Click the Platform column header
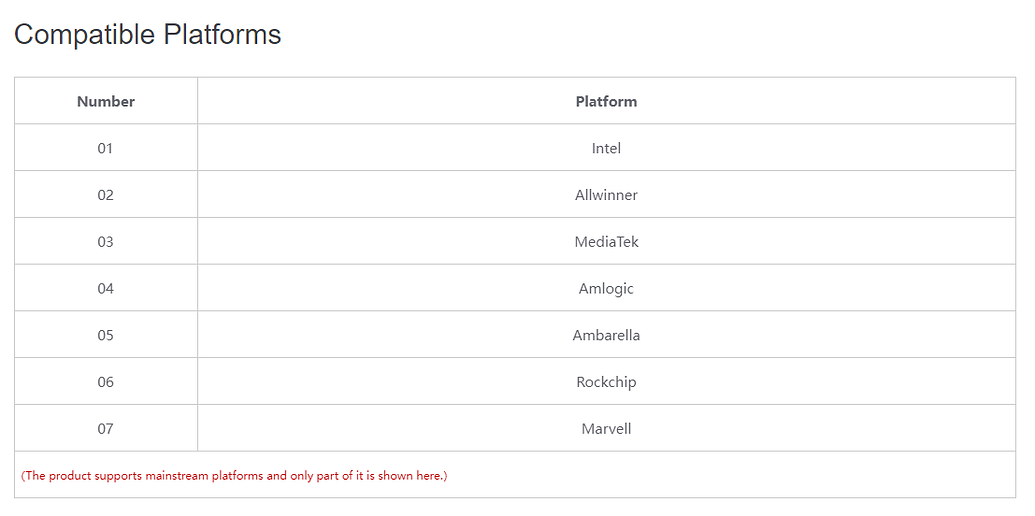This screenshot has width=1035, height=516. pyautogui.click(x=606, y=101)
